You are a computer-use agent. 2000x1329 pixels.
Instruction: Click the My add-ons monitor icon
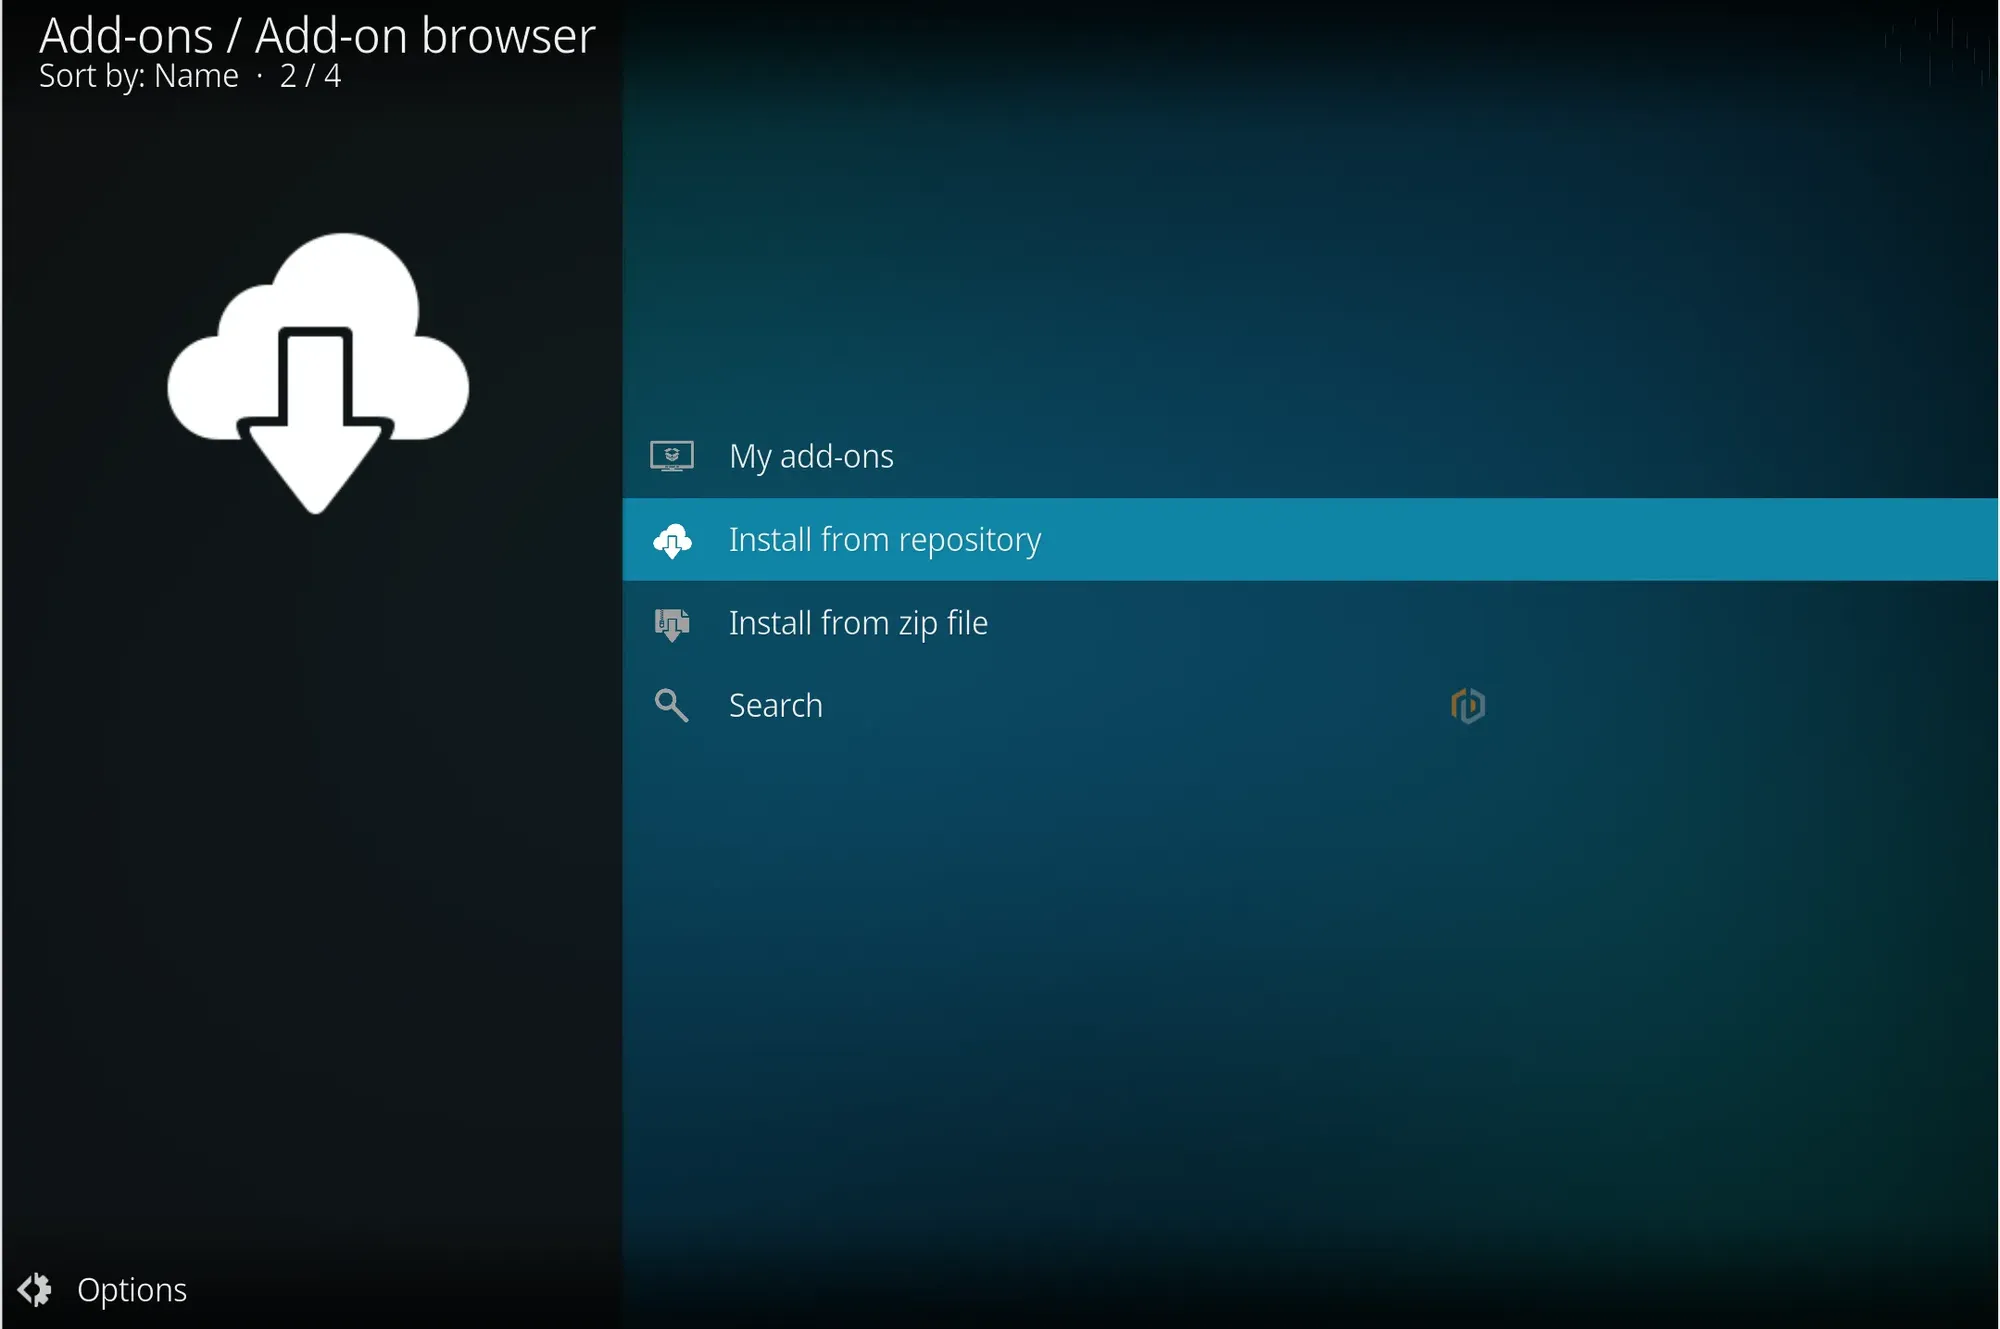(672, 456)
